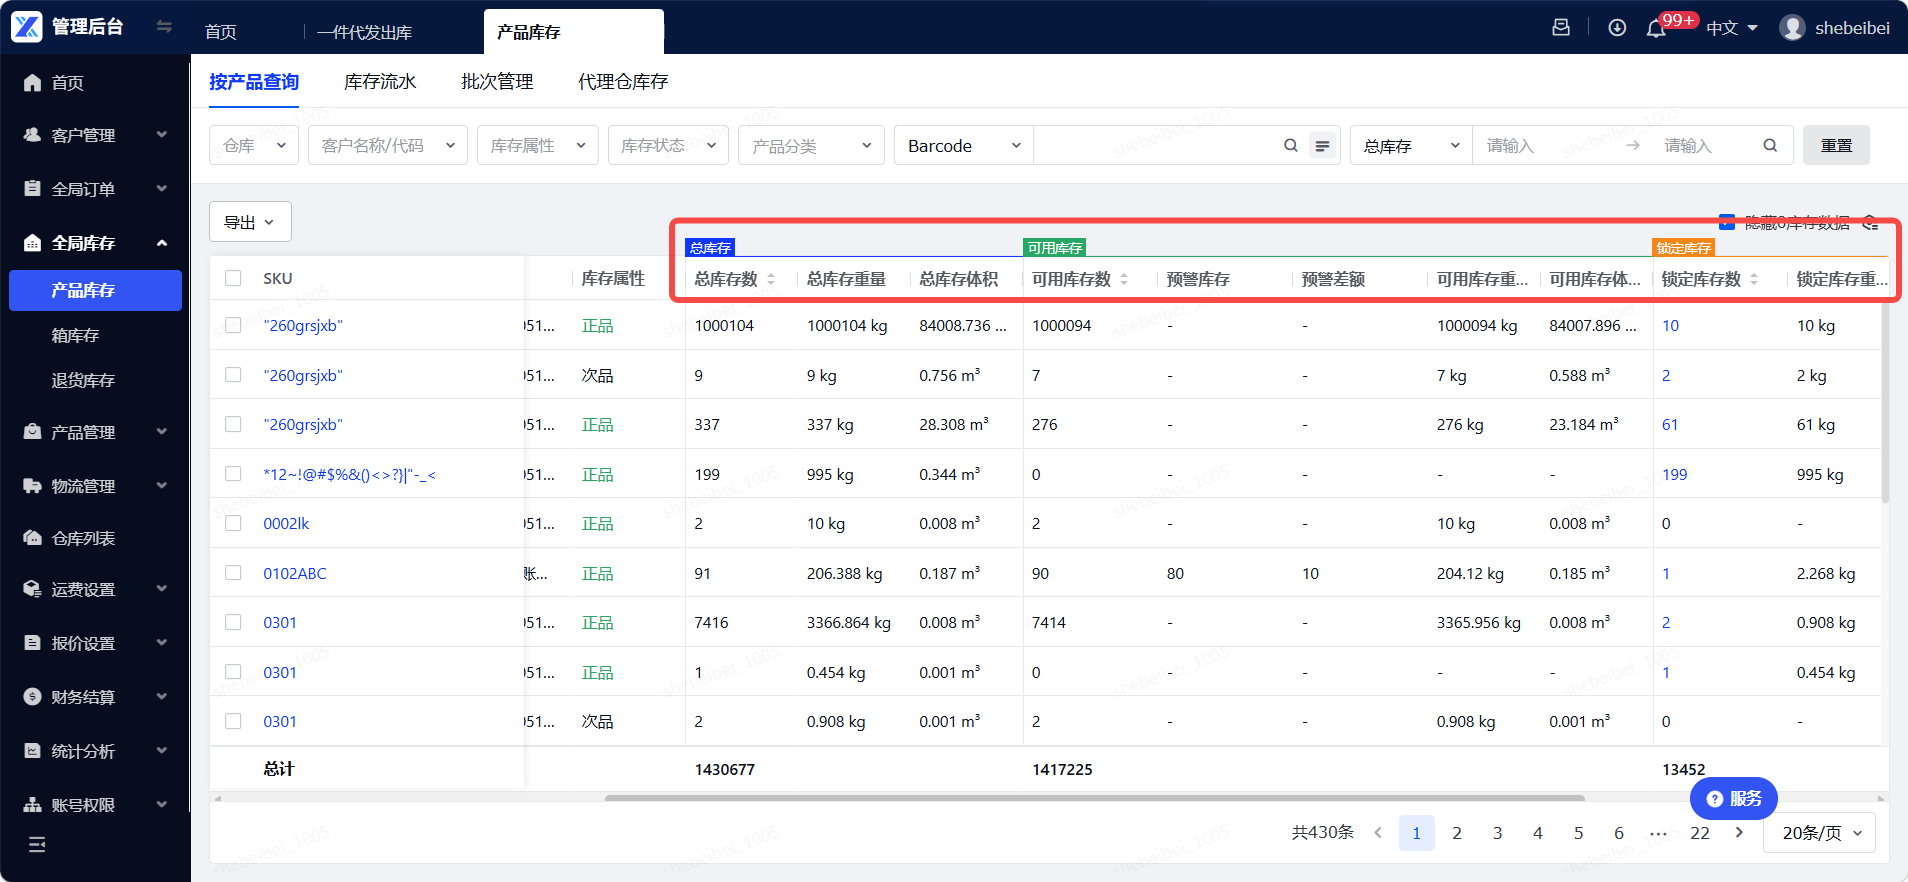
Task: Collapse the sidebar via top toggle icon
Action: point(164,27)
